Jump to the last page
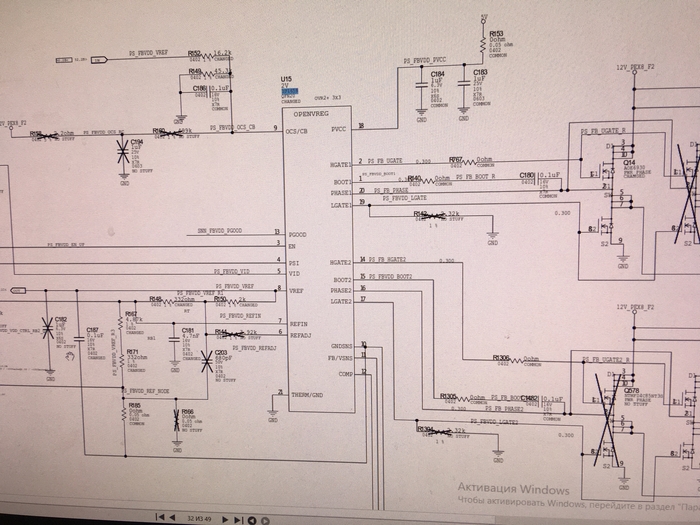This screenshot has height=525, width=700. coord(238,520)
